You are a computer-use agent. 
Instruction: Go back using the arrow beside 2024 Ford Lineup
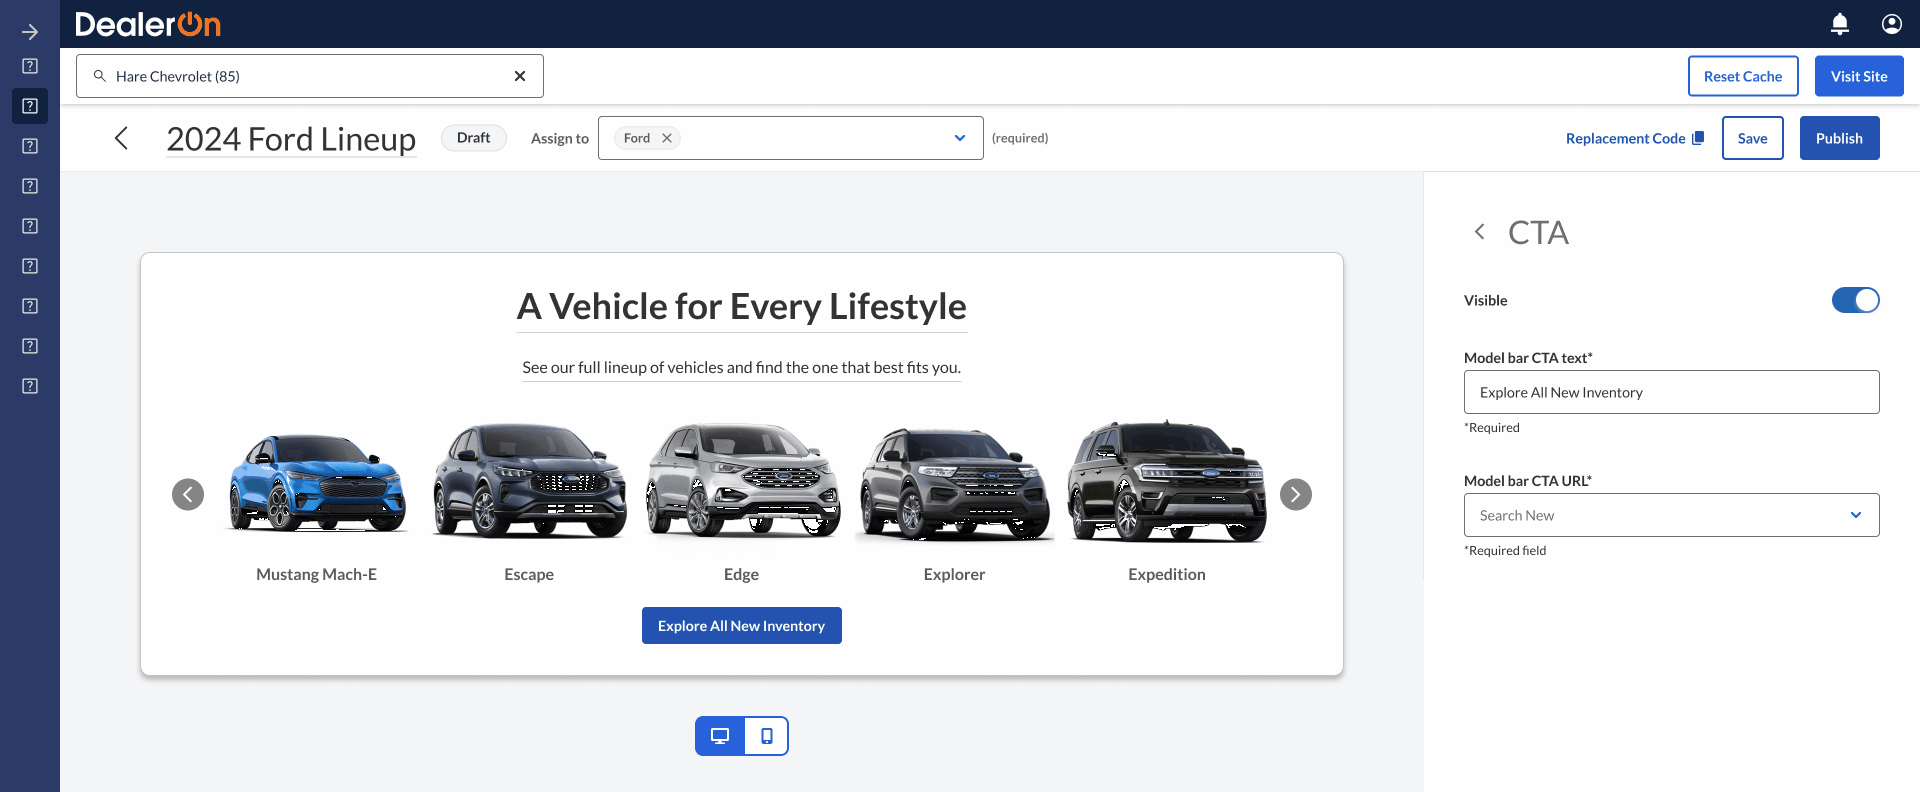click(x=121, y=138)
